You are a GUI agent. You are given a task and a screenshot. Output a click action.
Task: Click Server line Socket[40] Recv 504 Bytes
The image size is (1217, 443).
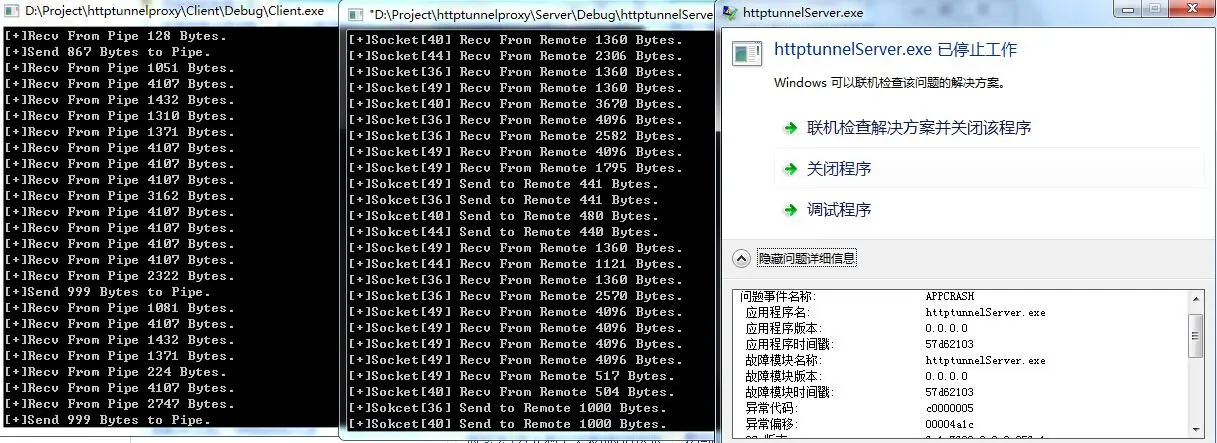click(511, 392)
